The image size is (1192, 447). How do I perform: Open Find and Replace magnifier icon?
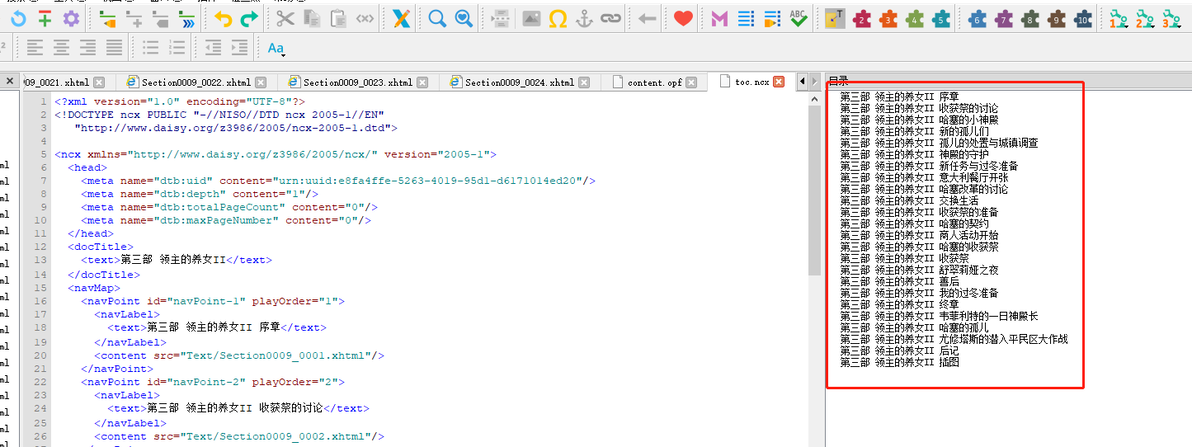(437, 20)
